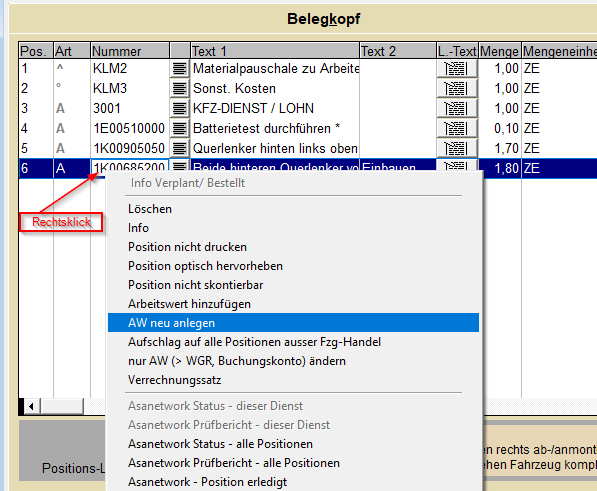Click text KFZ-DIENST / LOHN
The width and height of the screenshot is (597, 491).
[x=253, y=108]
